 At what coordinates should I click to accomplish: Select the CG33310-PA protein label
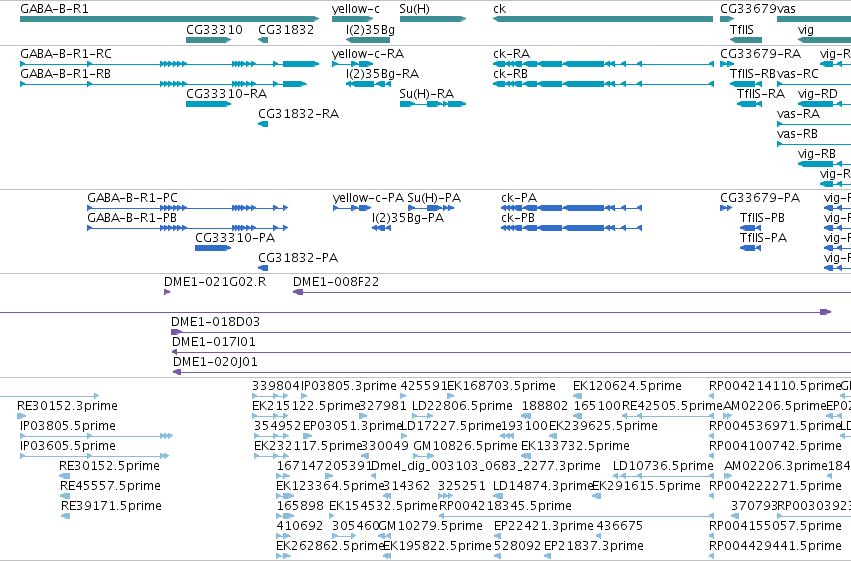point(235,238)
